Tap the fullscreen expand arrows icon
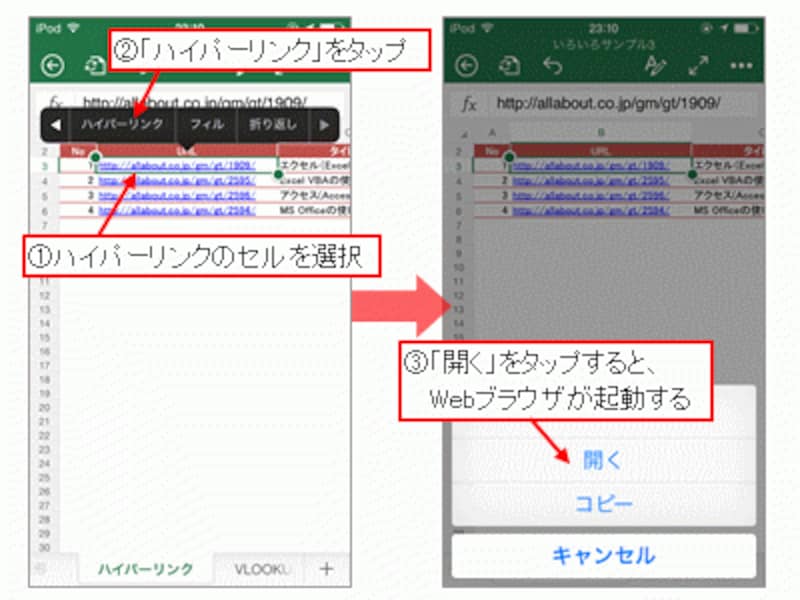This screenshot has width=800, height=600. pyautogui.click(x=698, y=66)
